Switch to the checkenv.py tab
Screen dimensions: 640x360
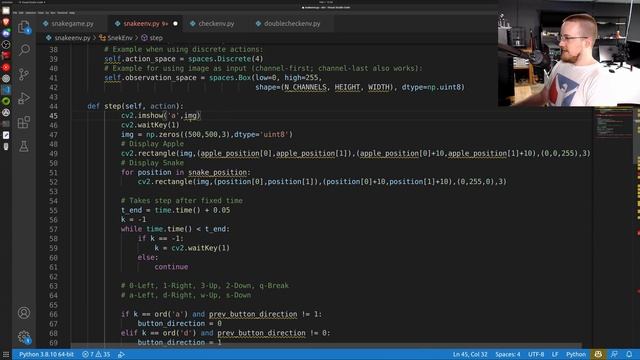tap(216, 24)
